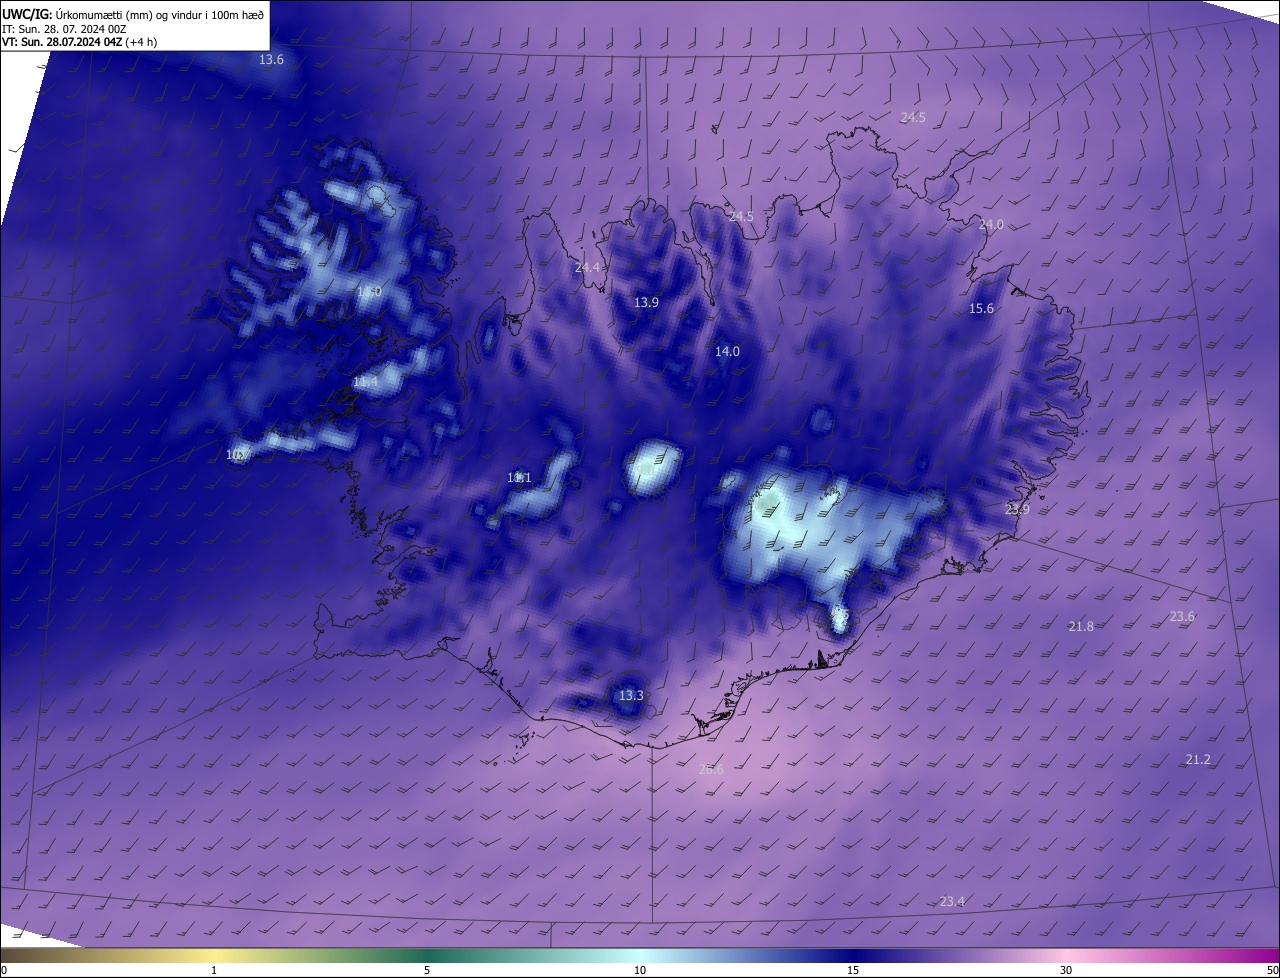Select the 21.2 value label
This screenshot has height=978, width=1280.
1198,760
